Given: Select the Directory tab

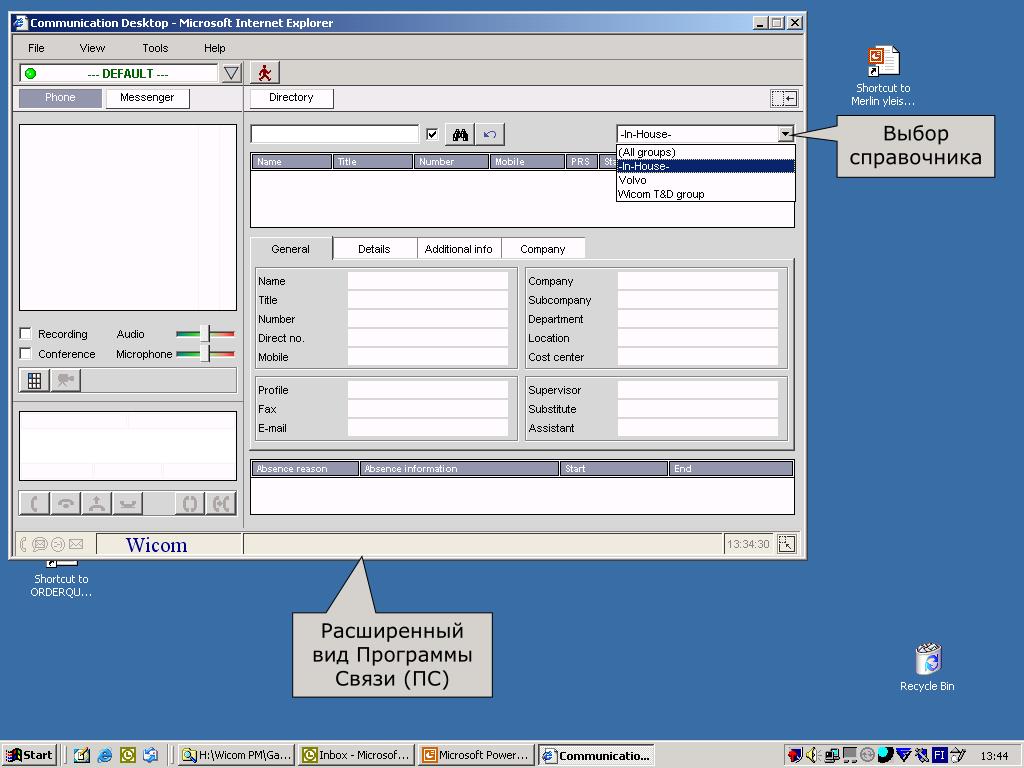Looking at the screenshot, I should click(x=291, y=97).
